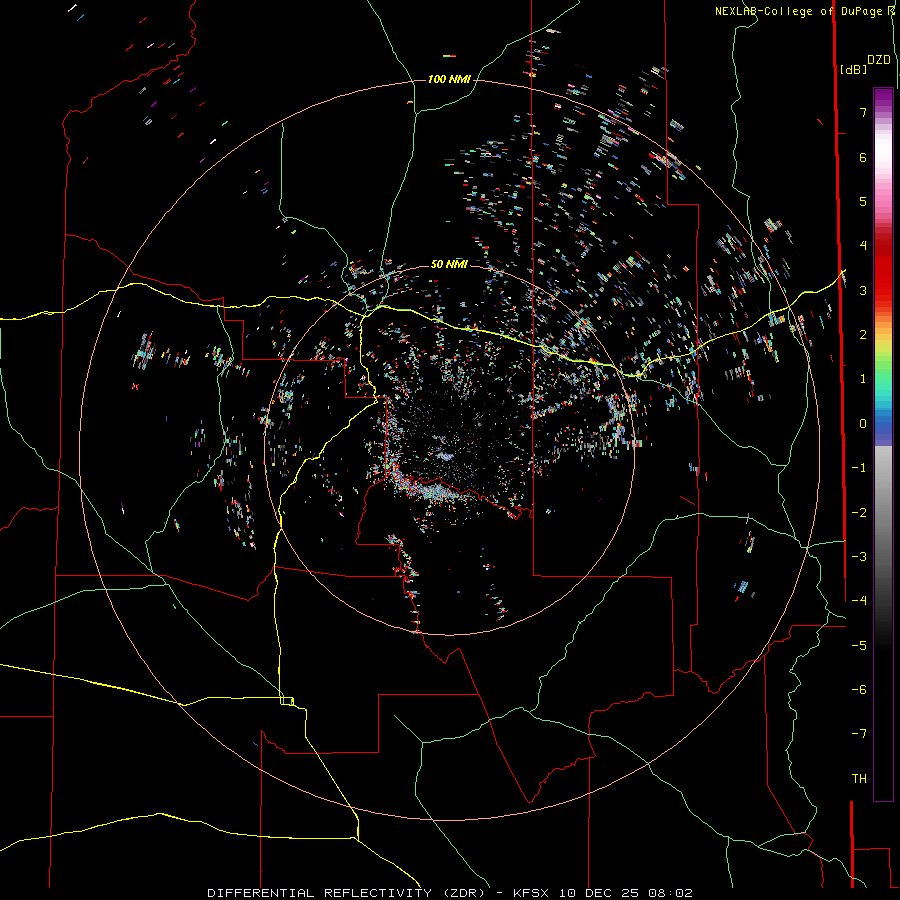This screenshot has height=900, width=900.
Task: Click the TH threshold label on scale
Action: pos(859,779)
